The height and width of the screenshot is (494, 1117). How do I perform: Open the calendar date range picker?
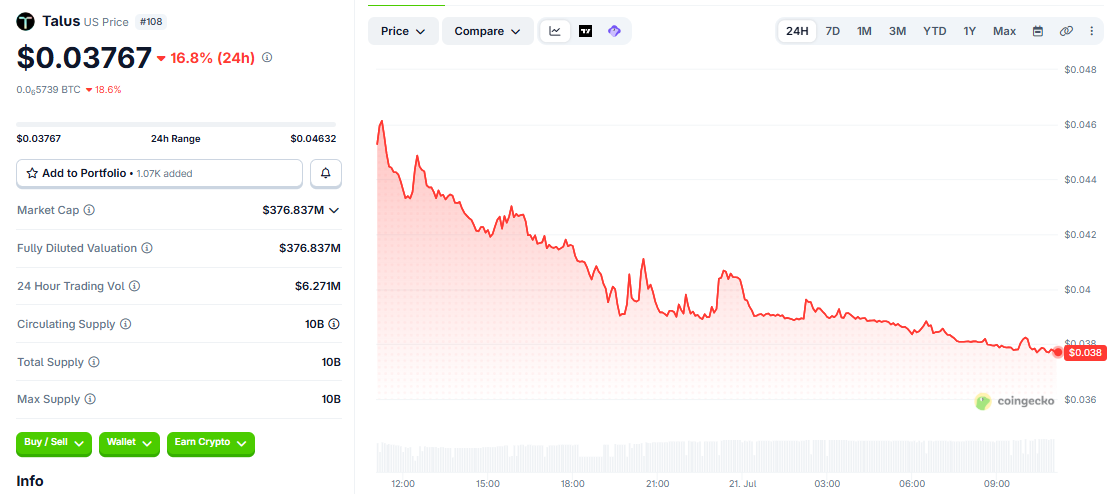1038,31
